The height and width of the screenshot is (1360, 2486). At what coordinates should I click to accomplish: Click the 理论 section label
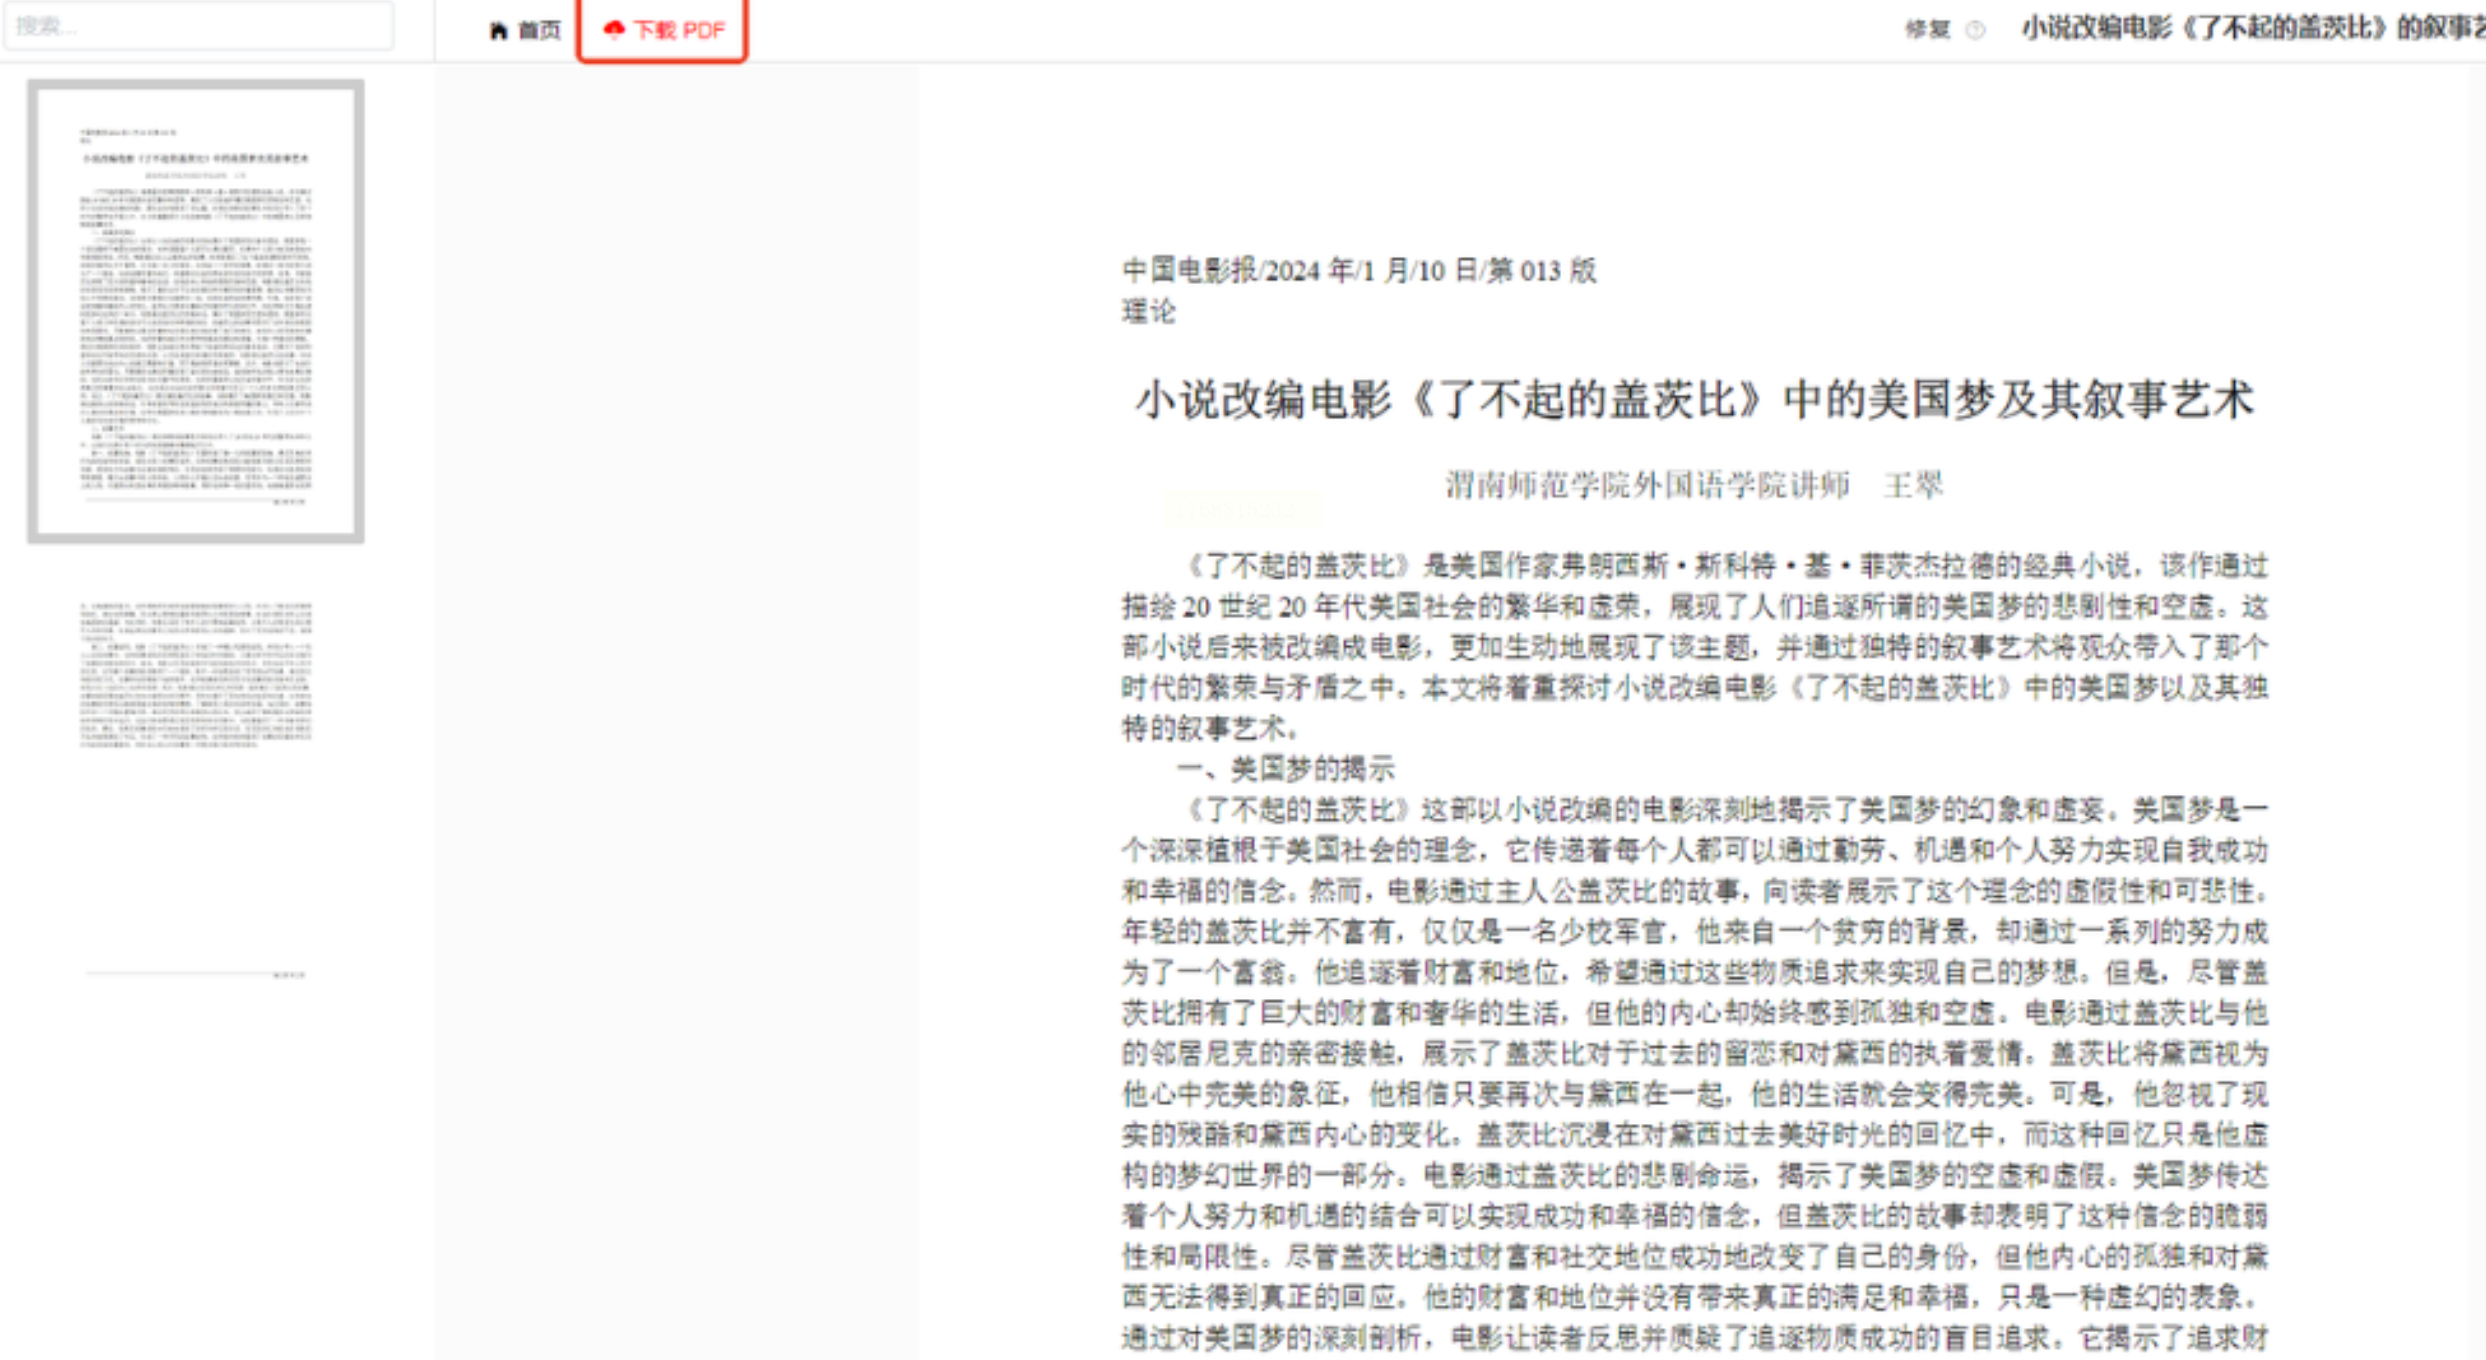pyautogui.click(x=1148, y=312)
